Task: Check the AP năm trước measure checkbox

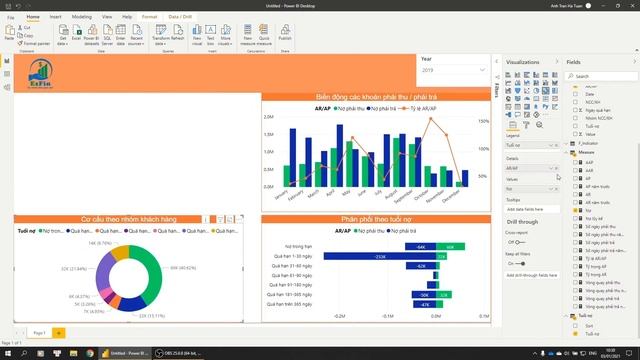Action: tap(576, 187)
